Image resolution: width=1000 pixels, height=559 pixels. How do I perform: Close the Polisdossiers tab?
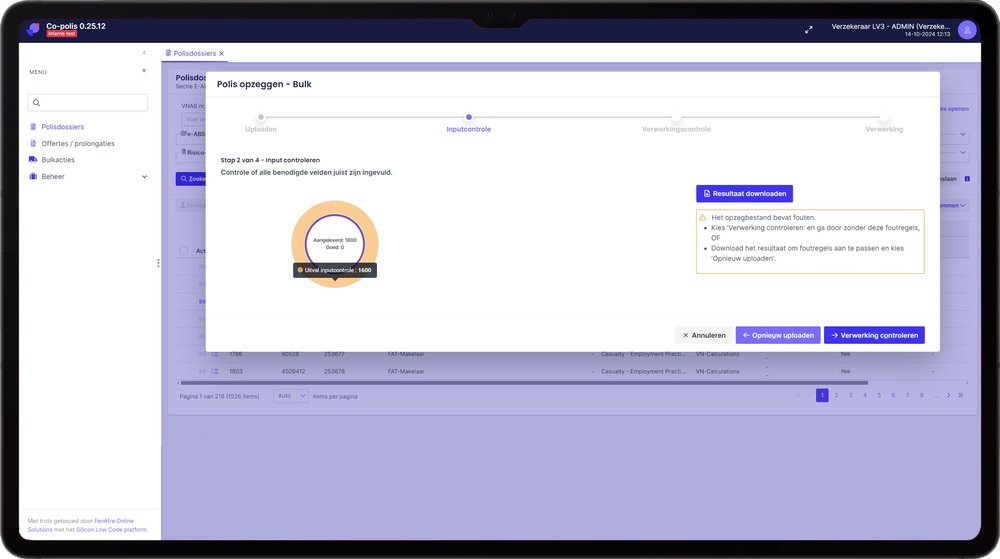(221, 54)
